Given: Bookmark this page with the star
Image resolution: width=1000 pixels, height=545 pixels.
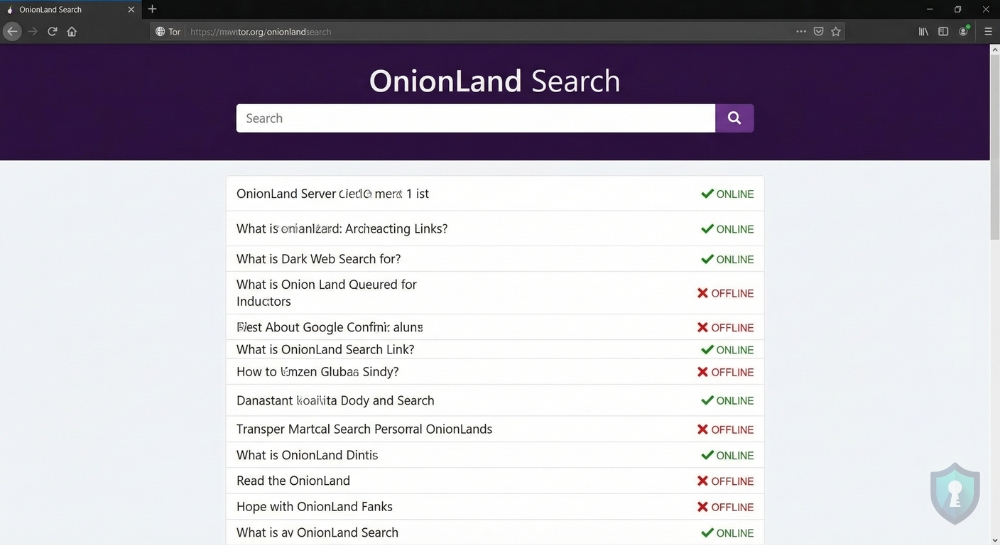Looking at the screenshot, I should pyautogui.click(x=835, y=31).
